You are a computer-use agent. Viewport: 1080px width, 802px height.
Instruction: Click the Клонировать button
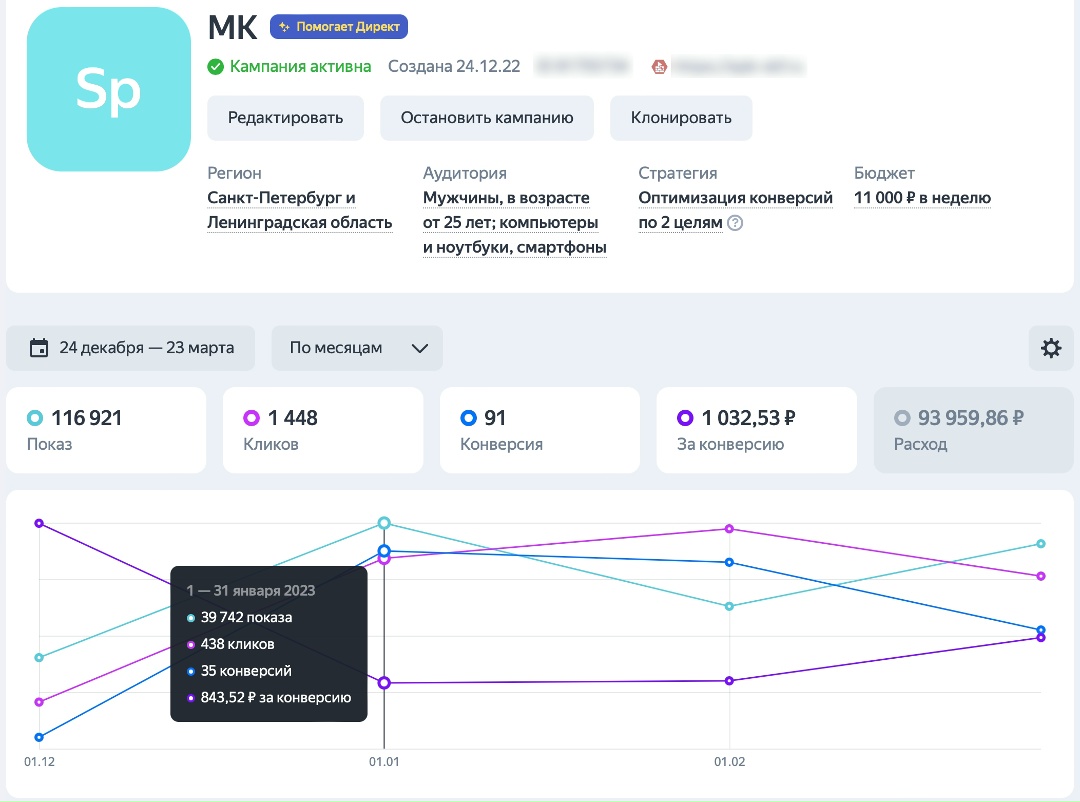click(681, 118)
